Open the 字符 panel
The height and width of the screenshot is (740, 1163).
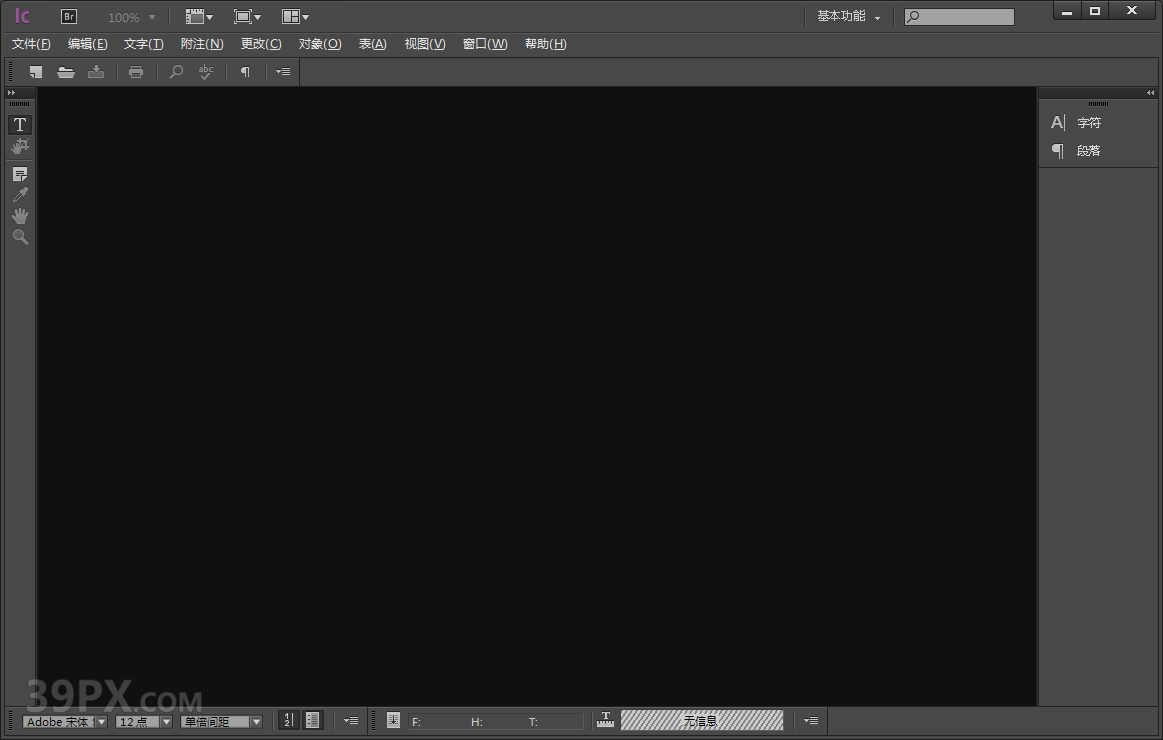click(1089, 122)
